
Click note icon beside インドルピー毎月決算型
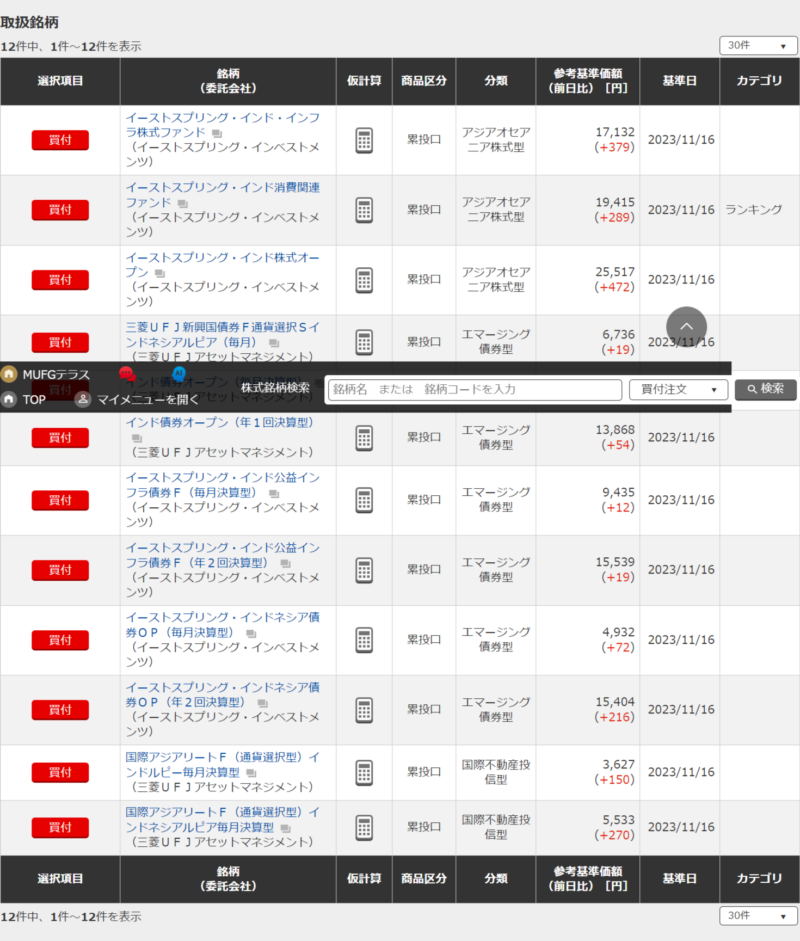pos(251,773)
